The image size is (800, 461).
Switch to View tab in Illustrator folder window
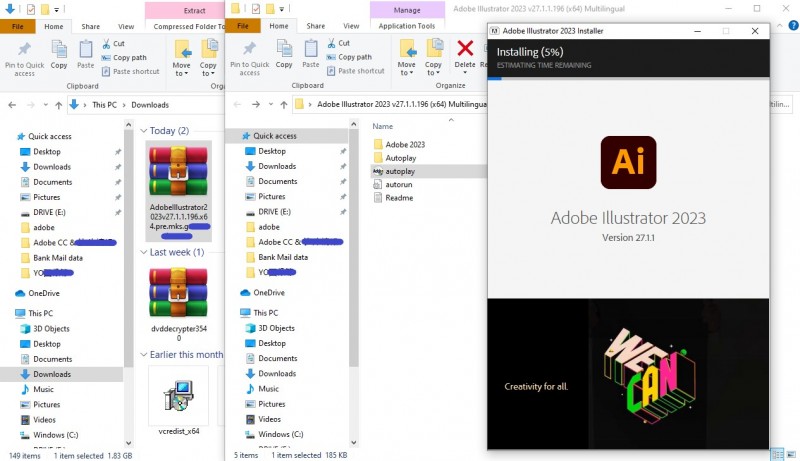pyautogui.click(x=351, y=26)
